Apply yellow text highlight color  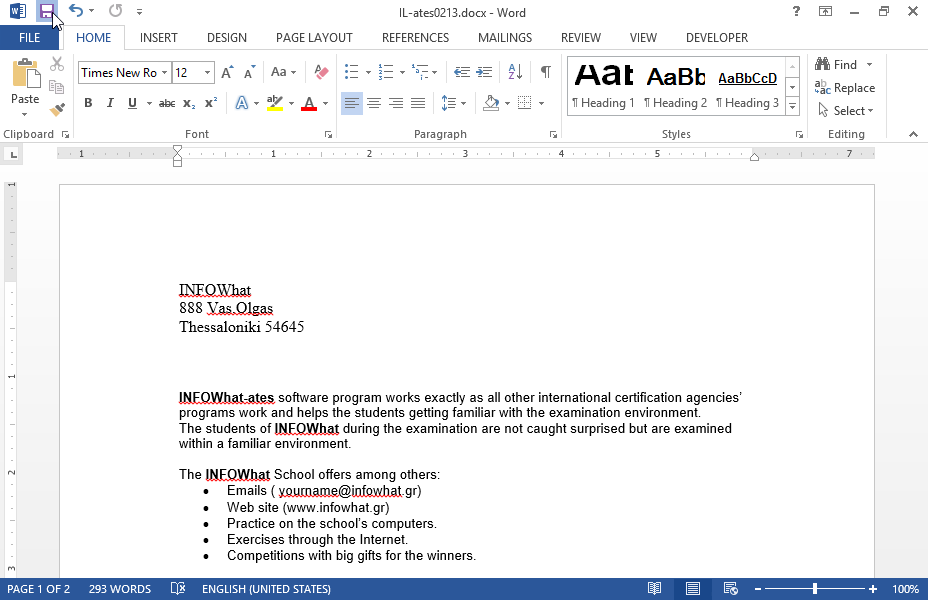coord(275,104)
